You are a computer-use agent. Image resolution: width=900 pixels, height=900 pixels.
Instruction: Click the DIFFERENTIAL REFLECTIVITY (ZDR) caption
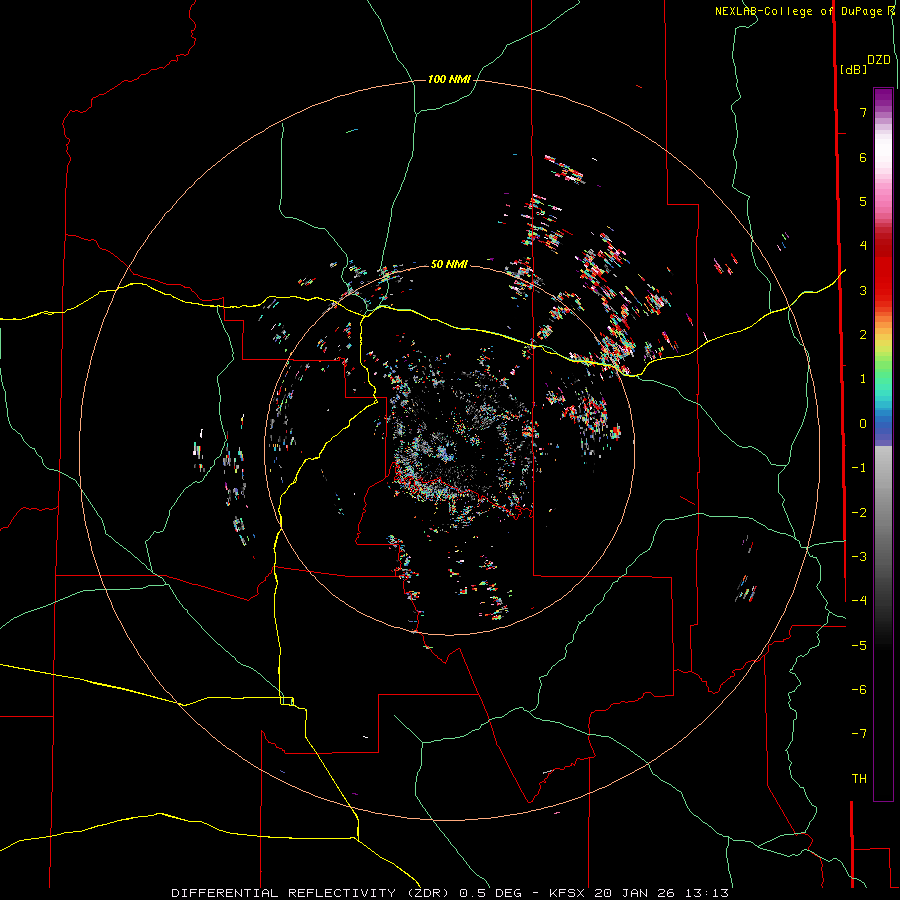(x=312, y=893)
